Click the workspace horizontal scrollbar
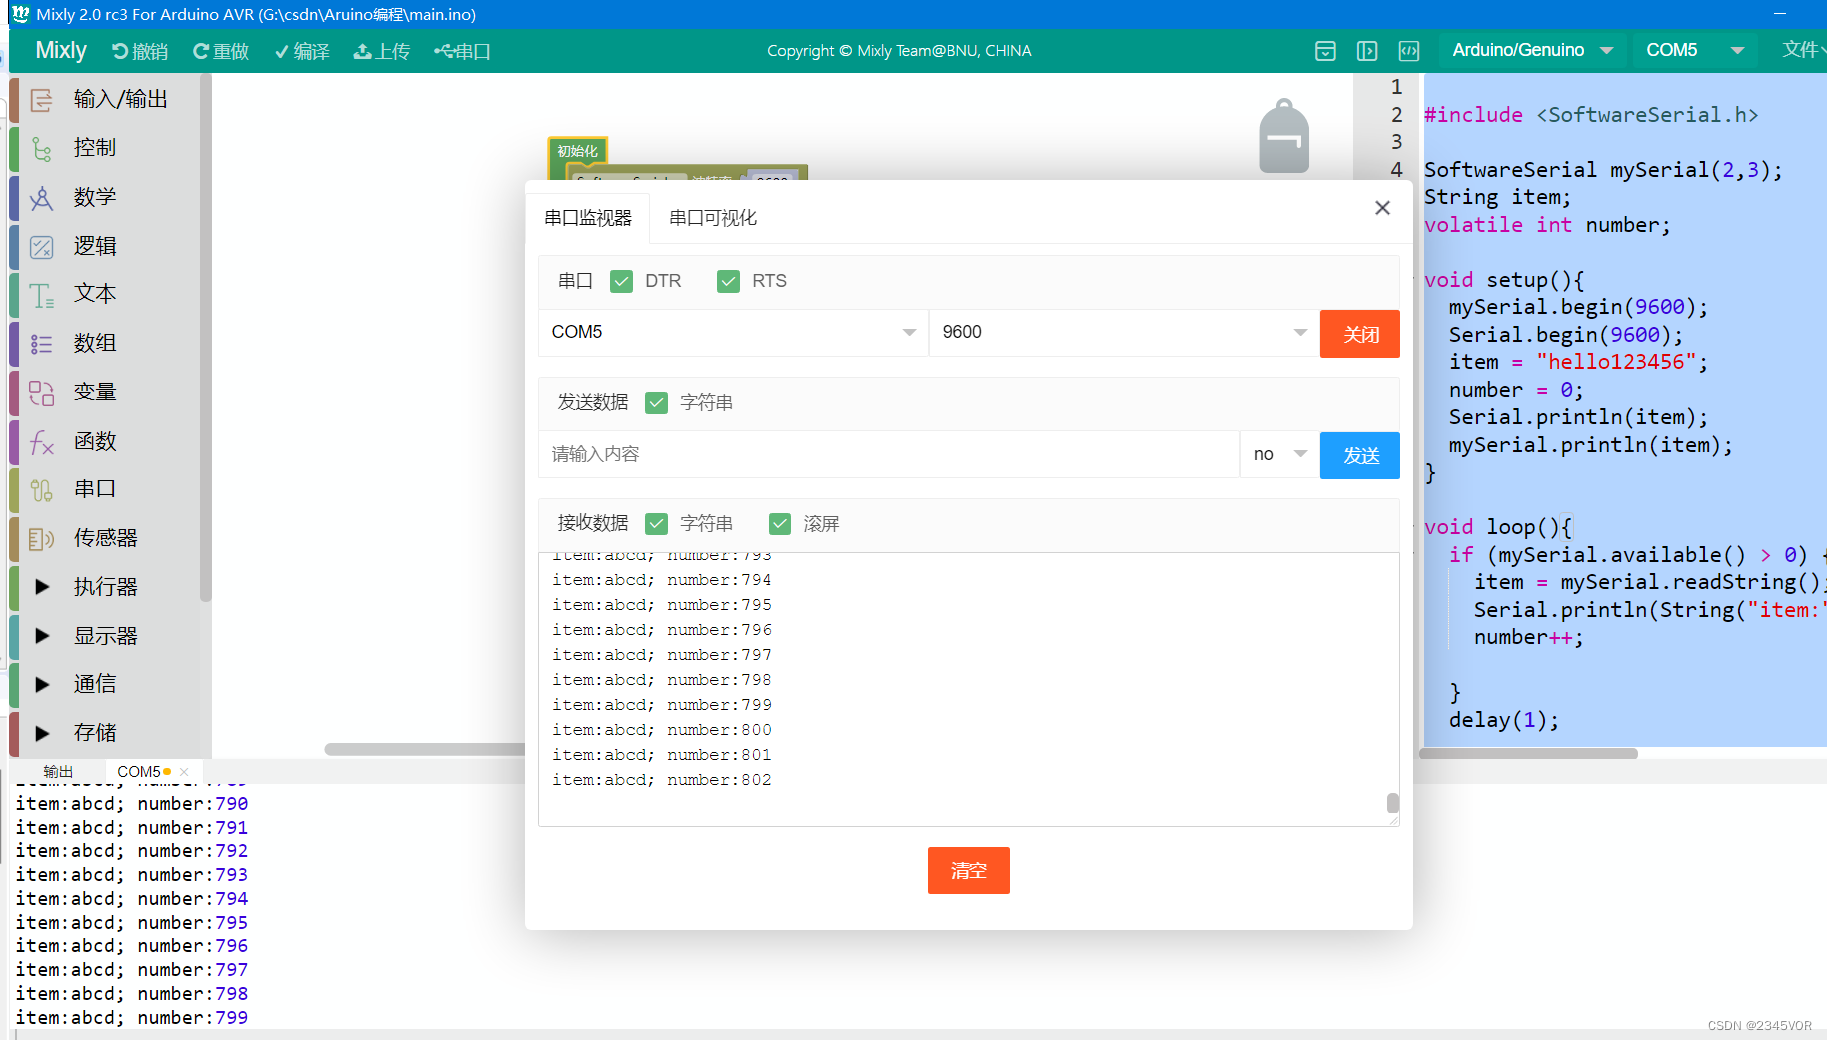 click(425, 749)
